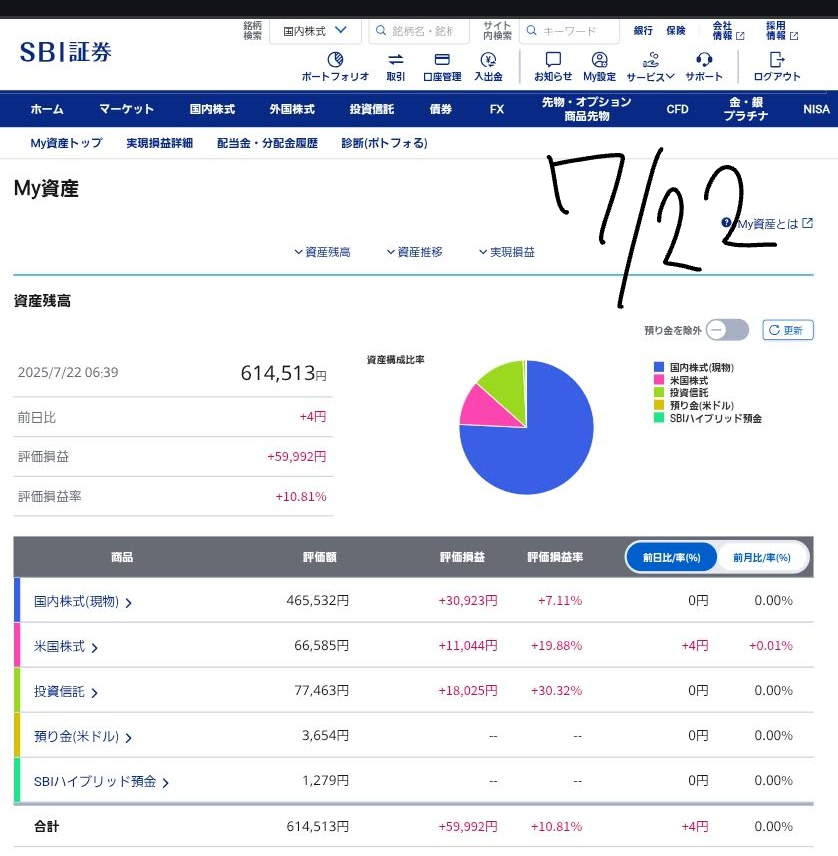Image resolution: width=838 pixels, height=856 pixels.
Task: Open 国内株式 navigation menu
Action: (x=212, y=109)
